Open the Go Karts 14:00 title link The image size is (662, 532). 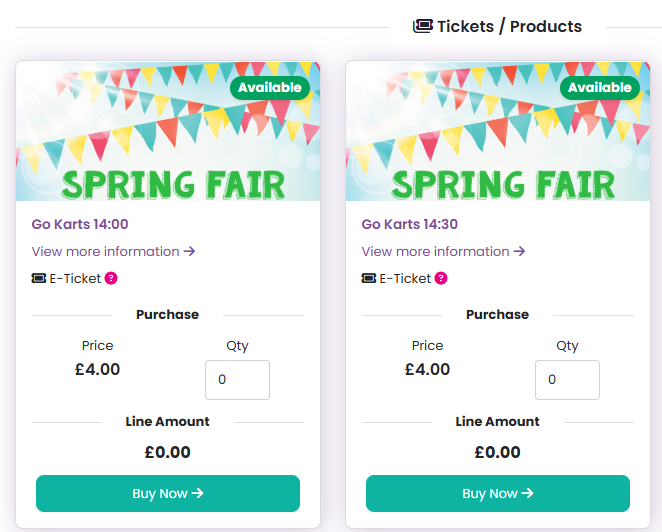[x=80, y=224]
